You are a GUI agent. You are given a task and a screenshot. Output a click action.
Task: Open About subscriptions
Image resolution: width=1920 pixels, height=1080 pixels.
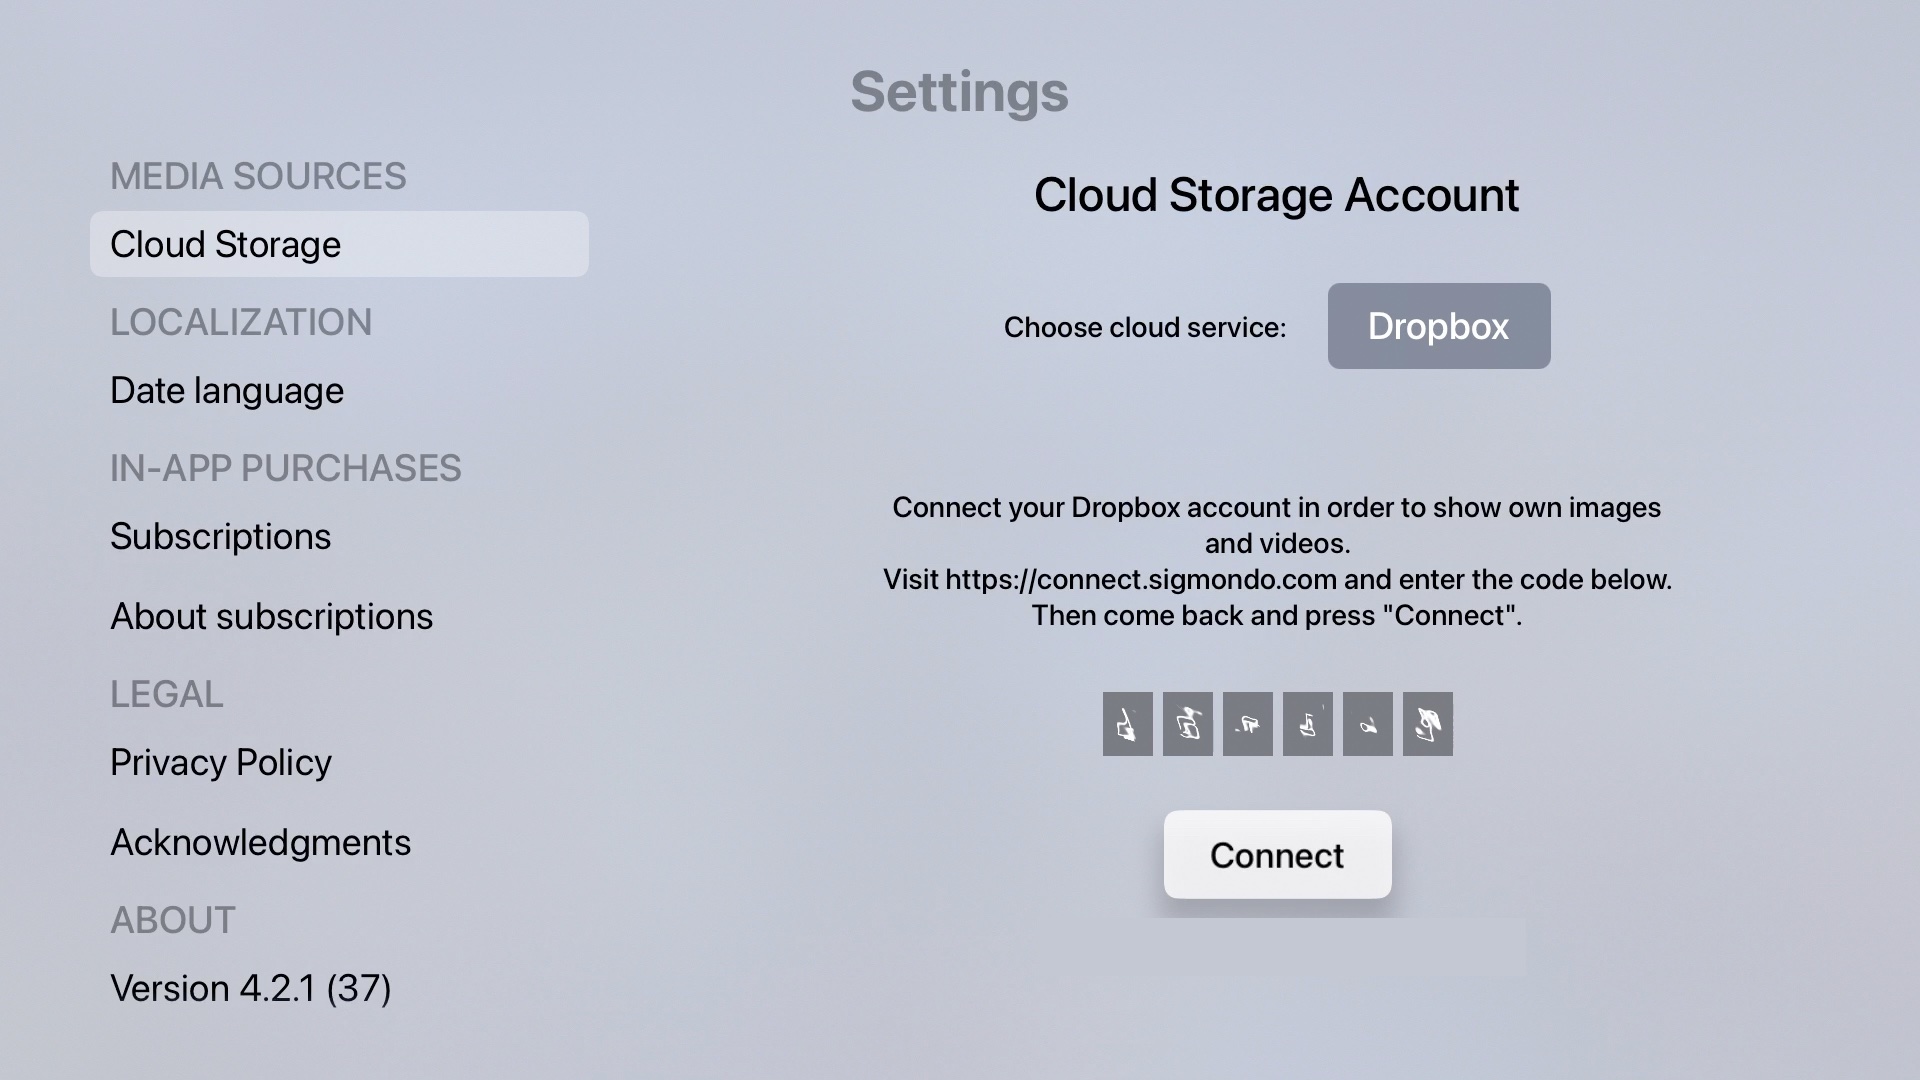[271, 616]
